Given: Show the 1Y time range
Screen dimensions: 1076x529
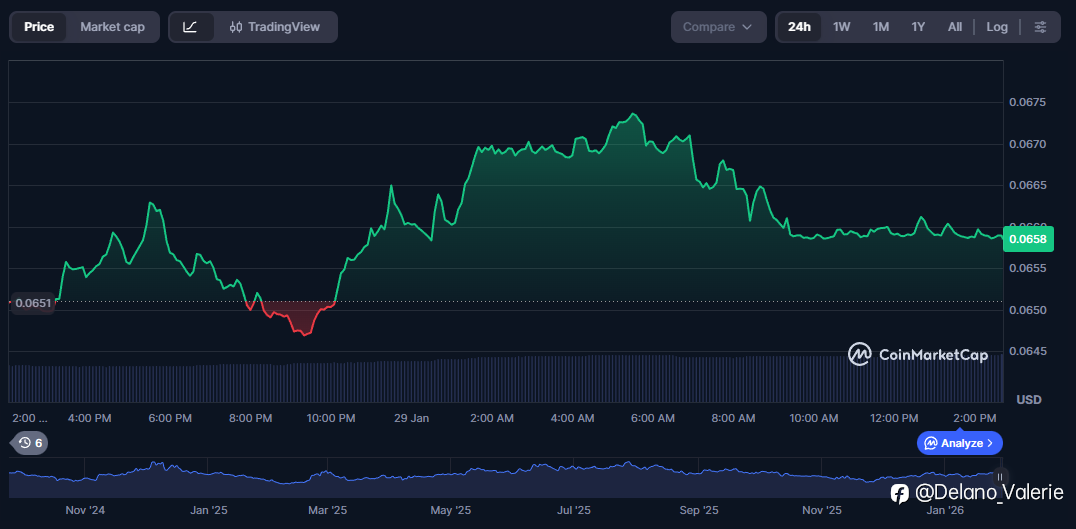Looking at the screenshot, I should pyautogui.click(x=918, y=27).
